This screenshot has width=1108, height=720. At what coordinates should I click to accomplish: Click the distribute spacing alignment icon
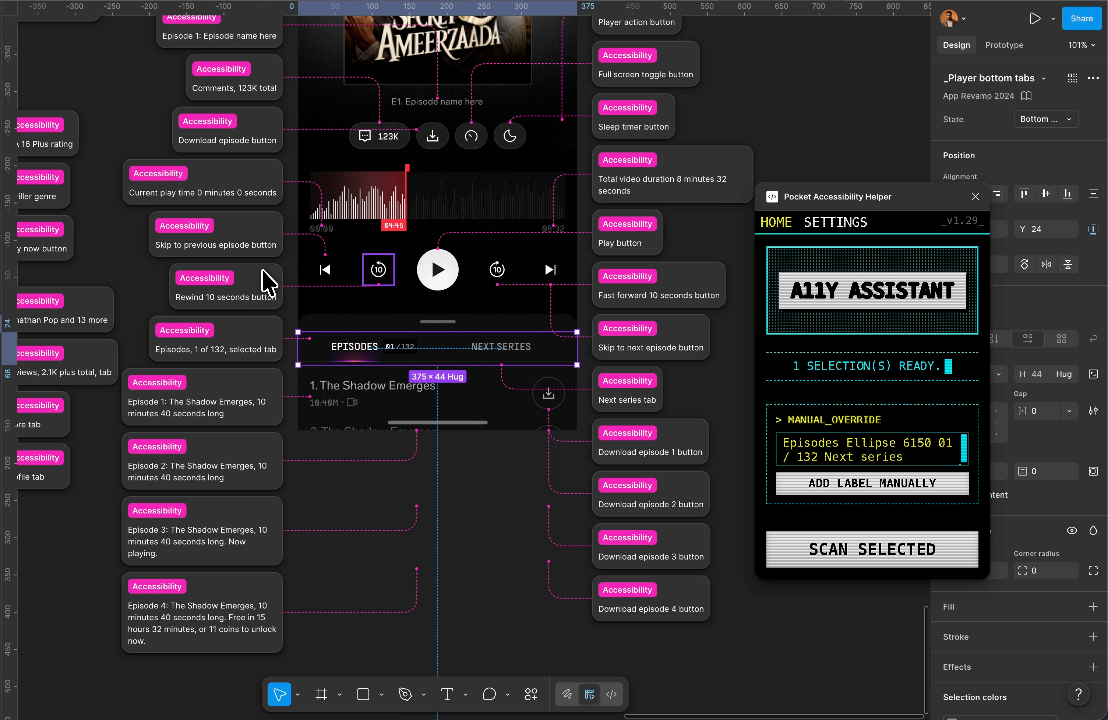pyautogui.click(x=1093, y=194)
